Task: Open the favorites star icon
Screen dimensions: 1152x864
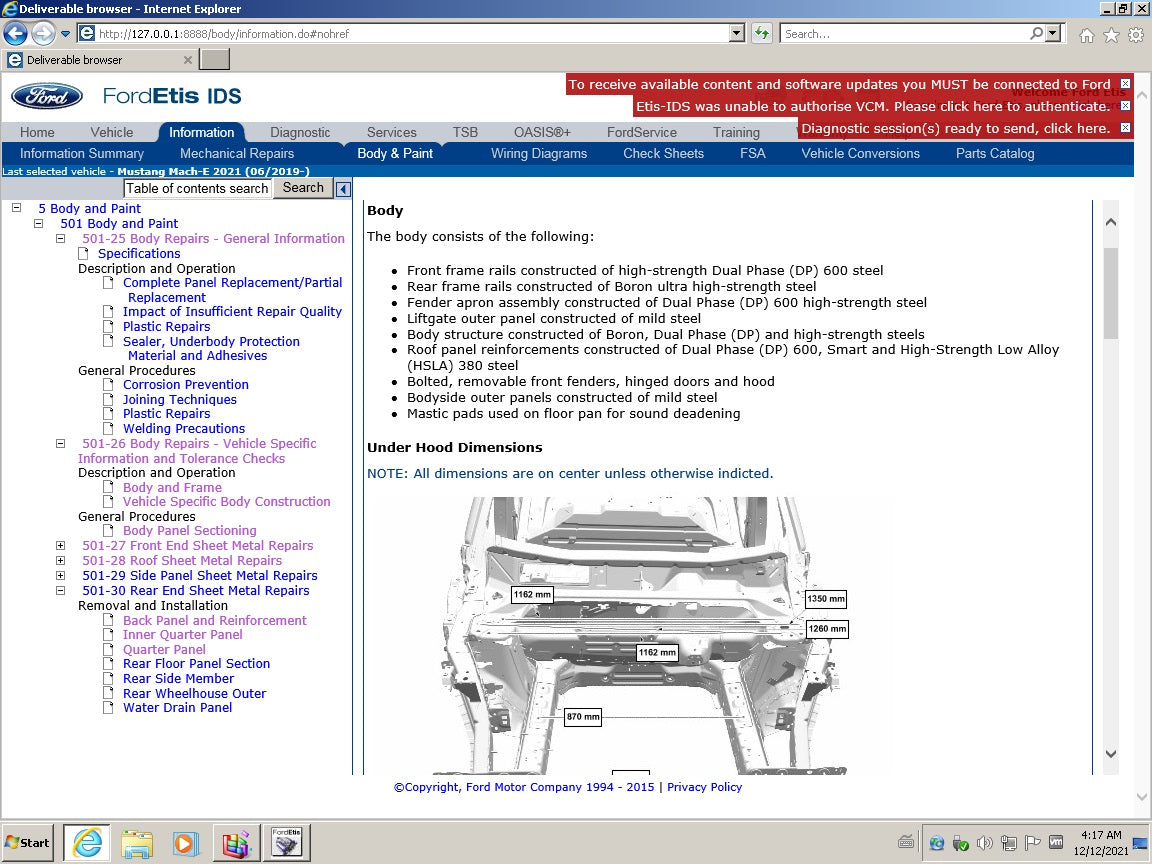Action: click(1111, 35)
